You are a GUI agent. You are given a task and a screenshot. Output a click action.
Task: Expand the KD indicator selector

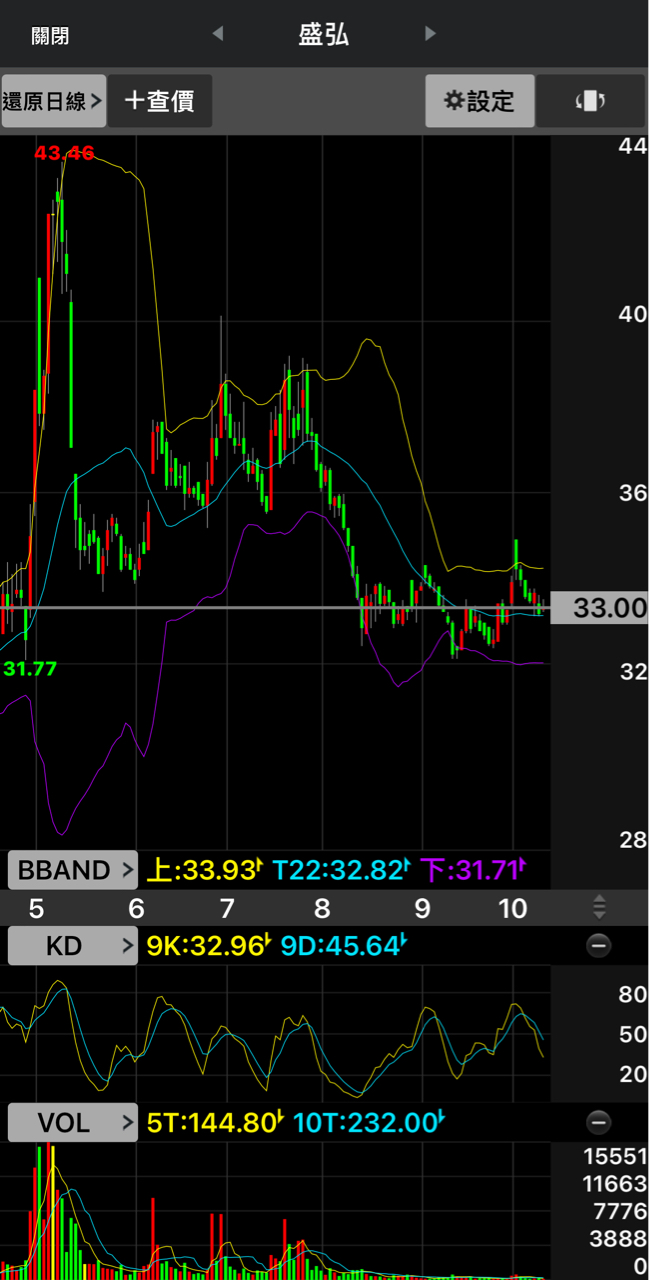(73, 945)
